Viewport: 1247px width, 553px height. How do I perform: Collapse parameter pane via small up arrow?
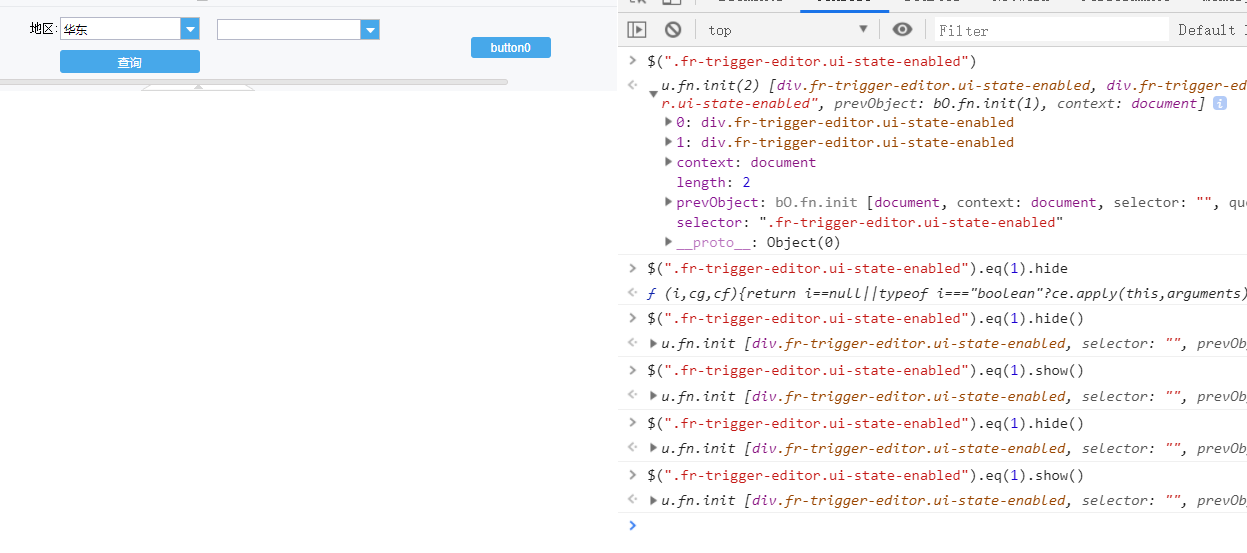click(x=198, y=88)
